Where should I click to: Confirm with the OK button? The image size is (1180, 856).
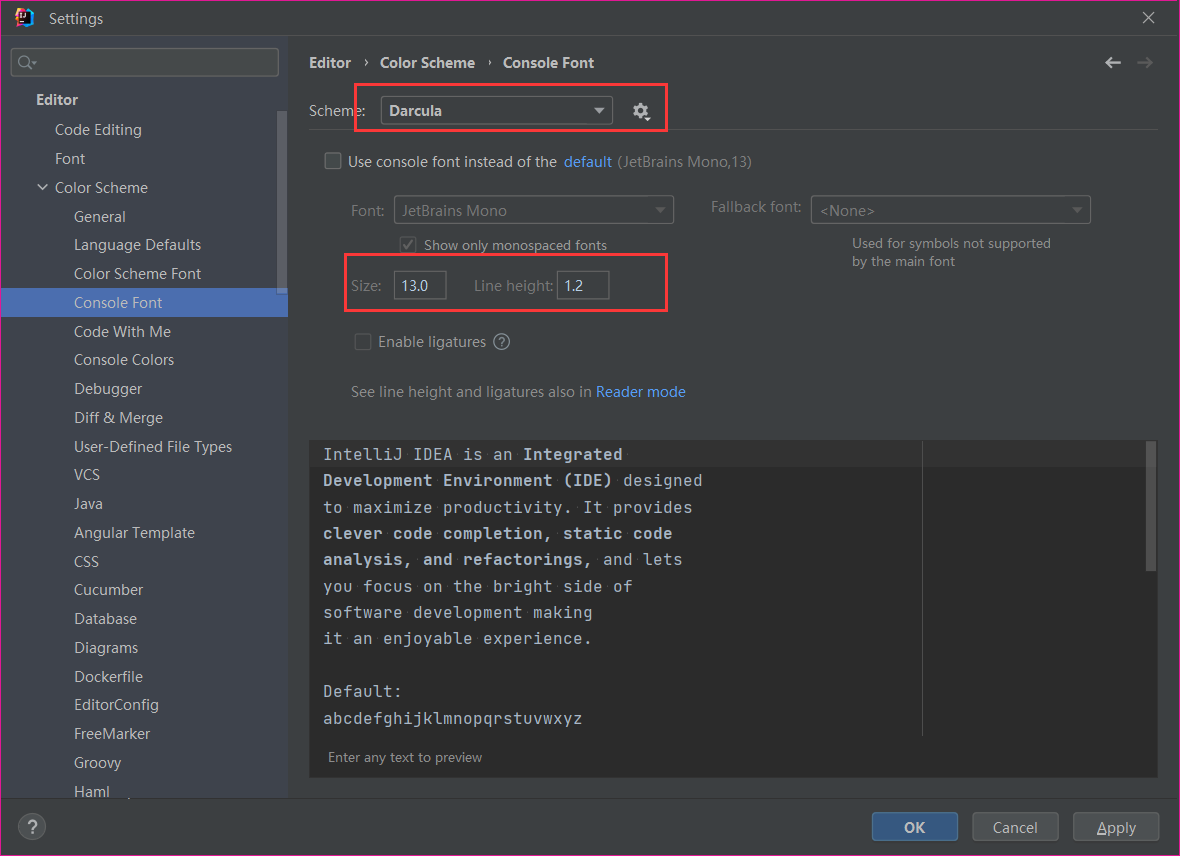[x=914, y=827]
